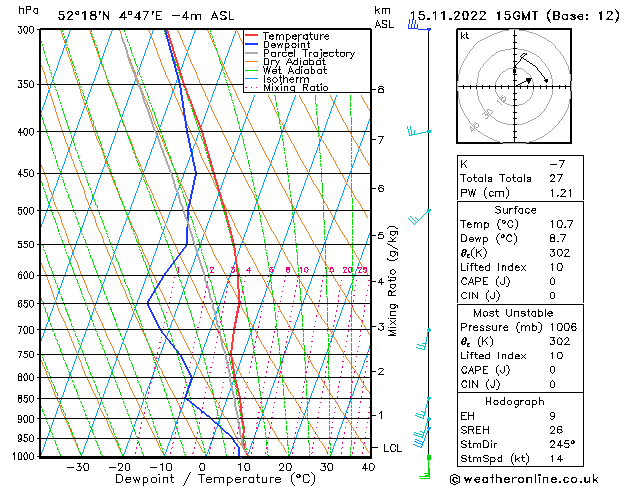Click the wind barb at 500 hPa
Image resolution: width=629 pixels, height=486 pixels.
pos(419,217)
